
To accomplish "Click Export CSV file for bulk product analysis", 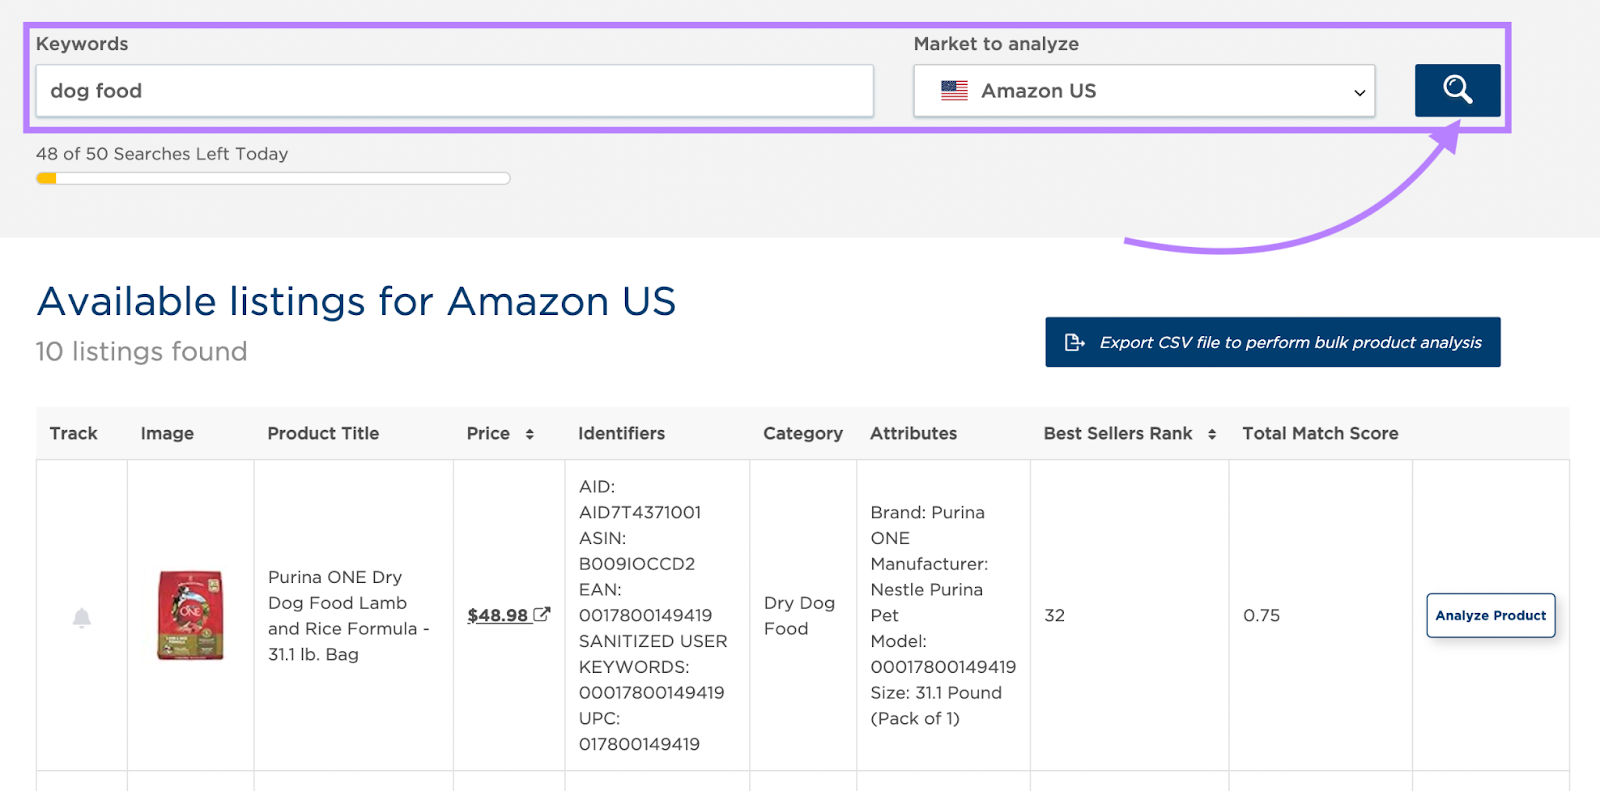I will tap(1271, 342).
